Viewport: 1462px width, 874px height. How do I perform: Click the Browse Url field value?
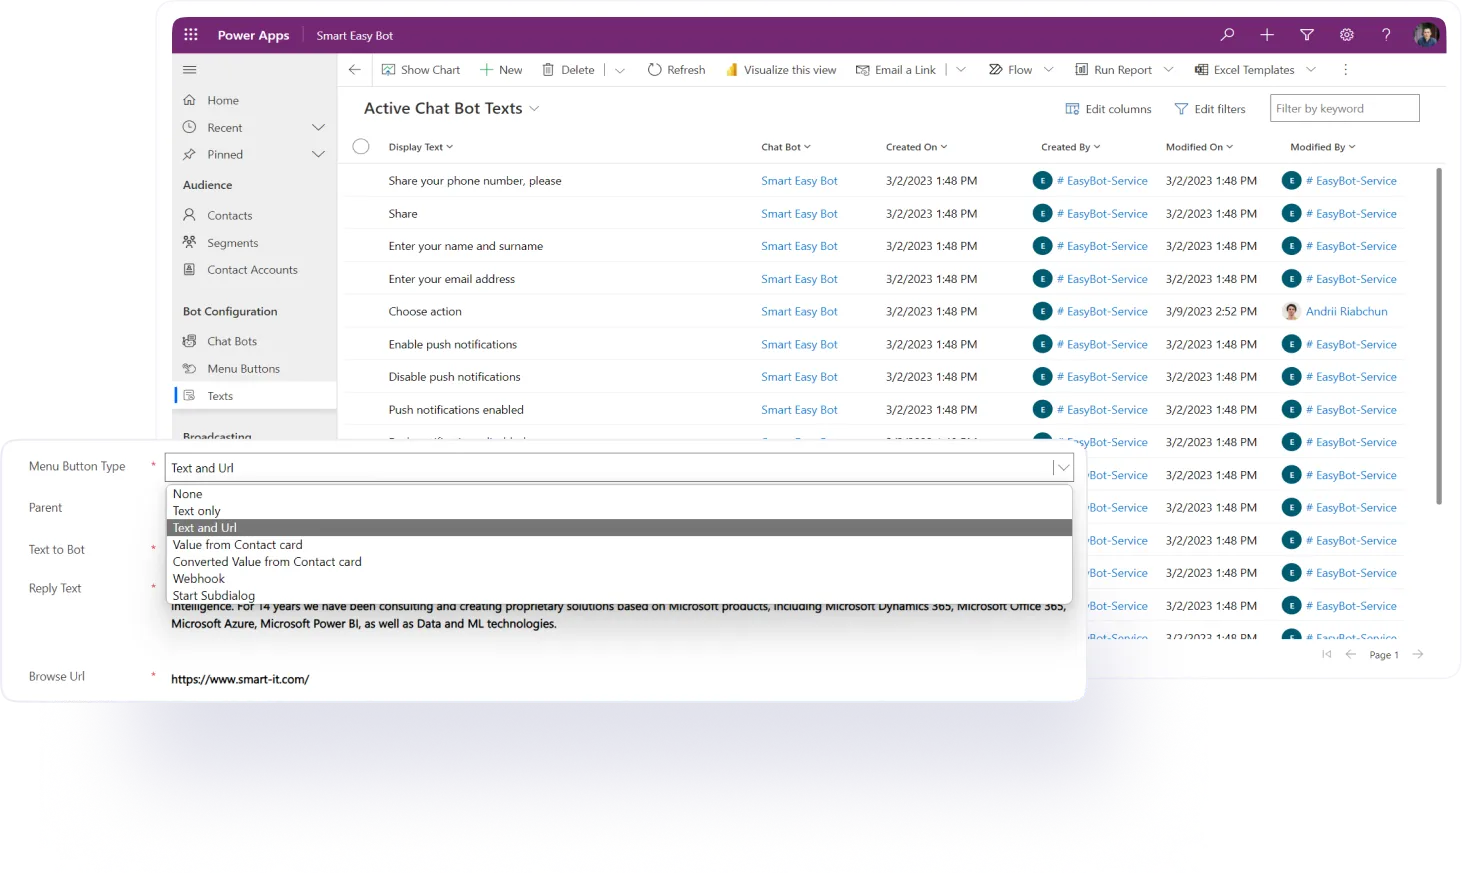pyautogui.click(x=240, y=679)
